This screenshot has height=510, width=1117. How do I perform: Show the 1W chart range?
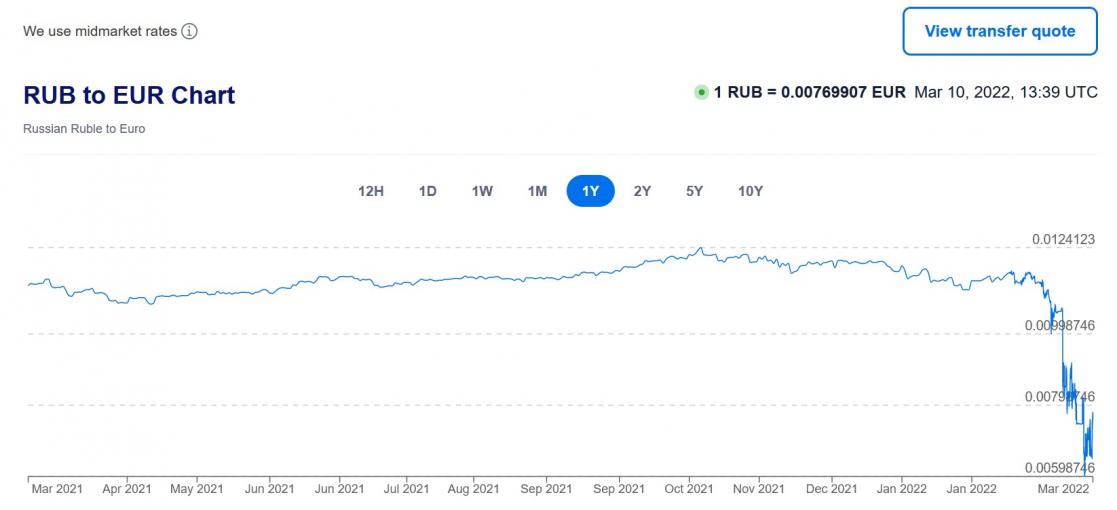click(x=482, y=191)
